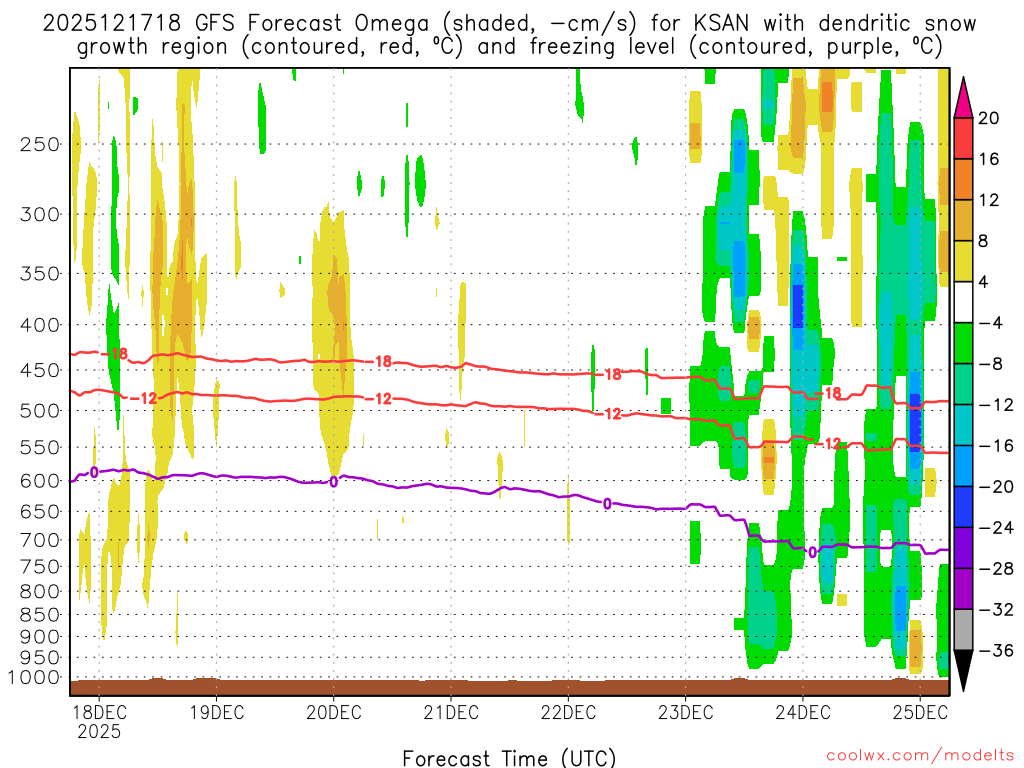Viewport: 1024px width, 768px height.
Task: Click the purple "0" freezing-level label above 20DEC
Action: tap(334, 483)
